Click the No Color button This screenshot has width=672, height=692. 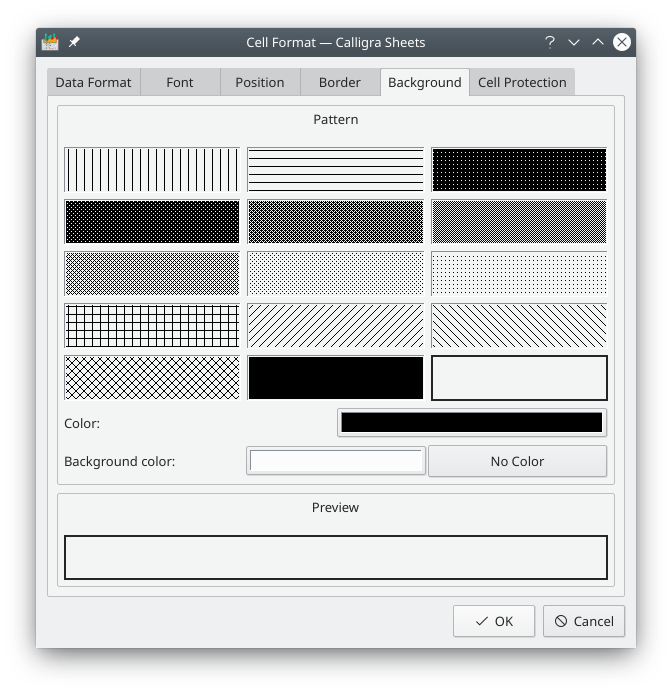click(517, 461)
